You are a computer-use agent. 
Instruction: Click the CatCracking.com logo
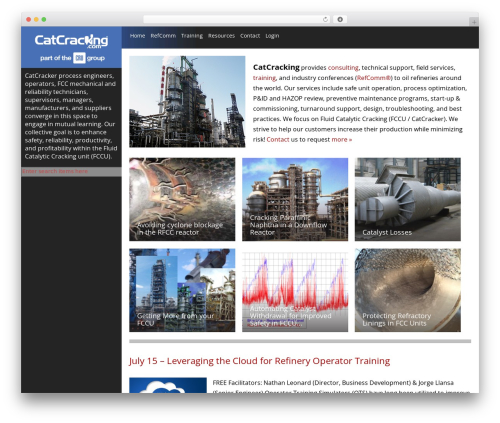click(x=71, y=41)
